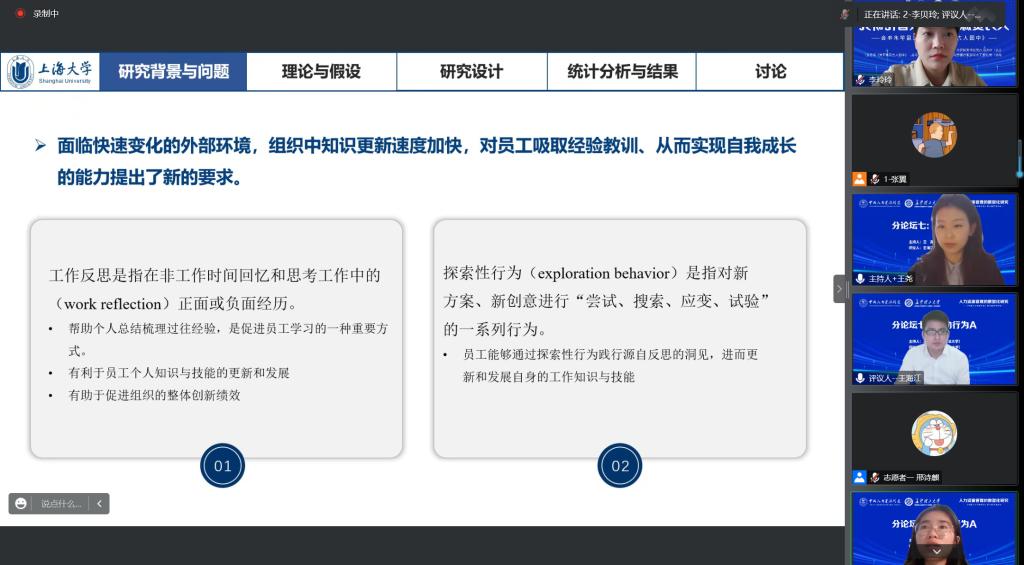Click the red recording indicator dot

[20, 13]
